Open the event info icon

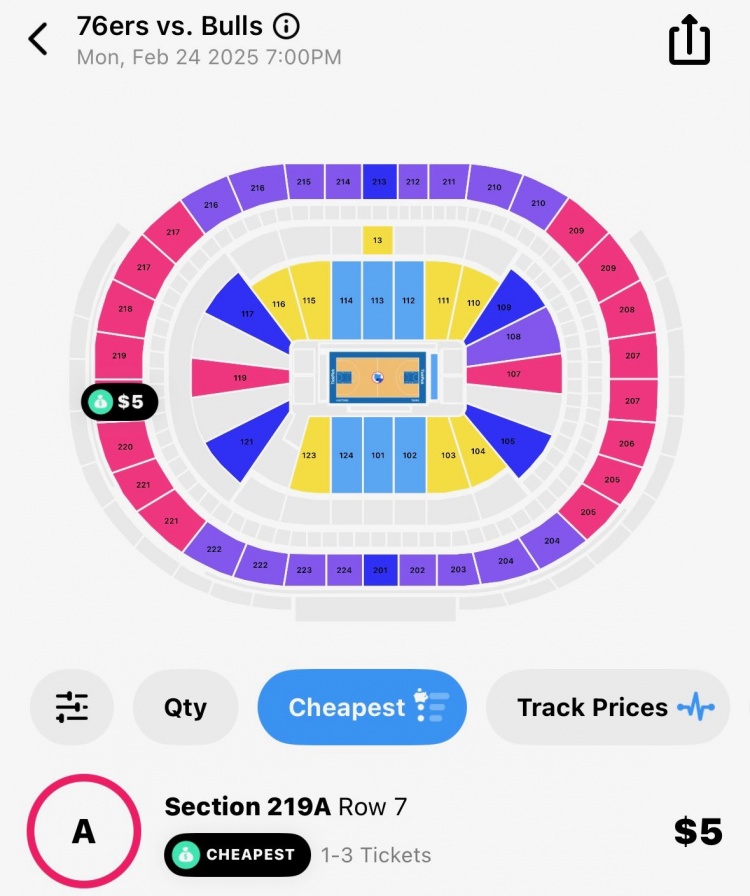click(286, 26)
